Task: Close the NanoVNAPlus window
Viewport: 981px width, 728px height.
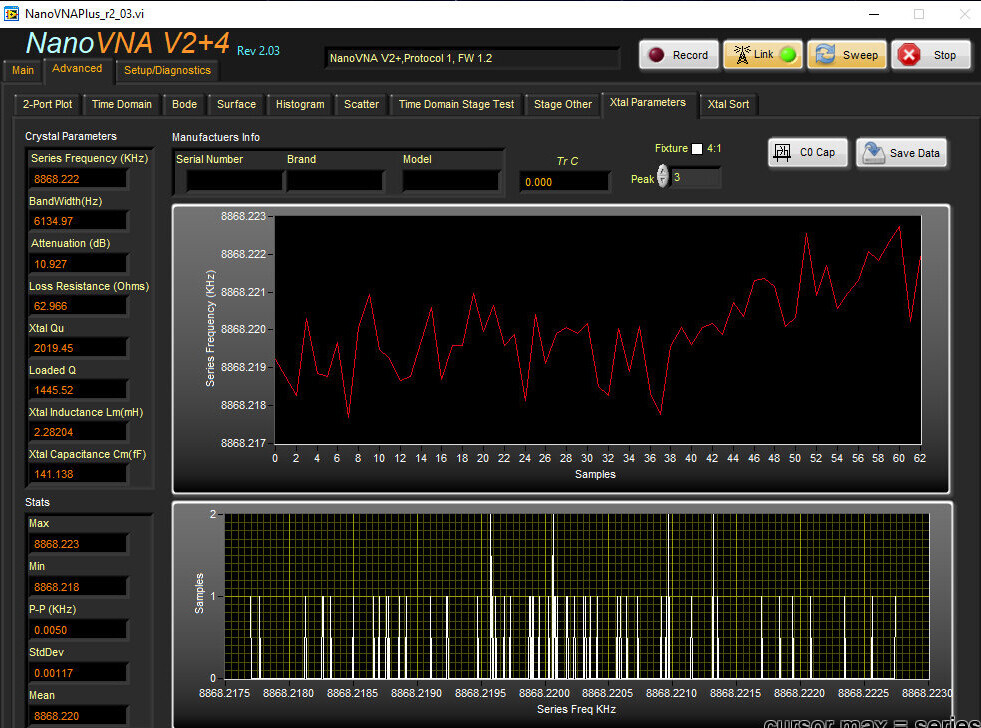Action: [x=965, y=14]
